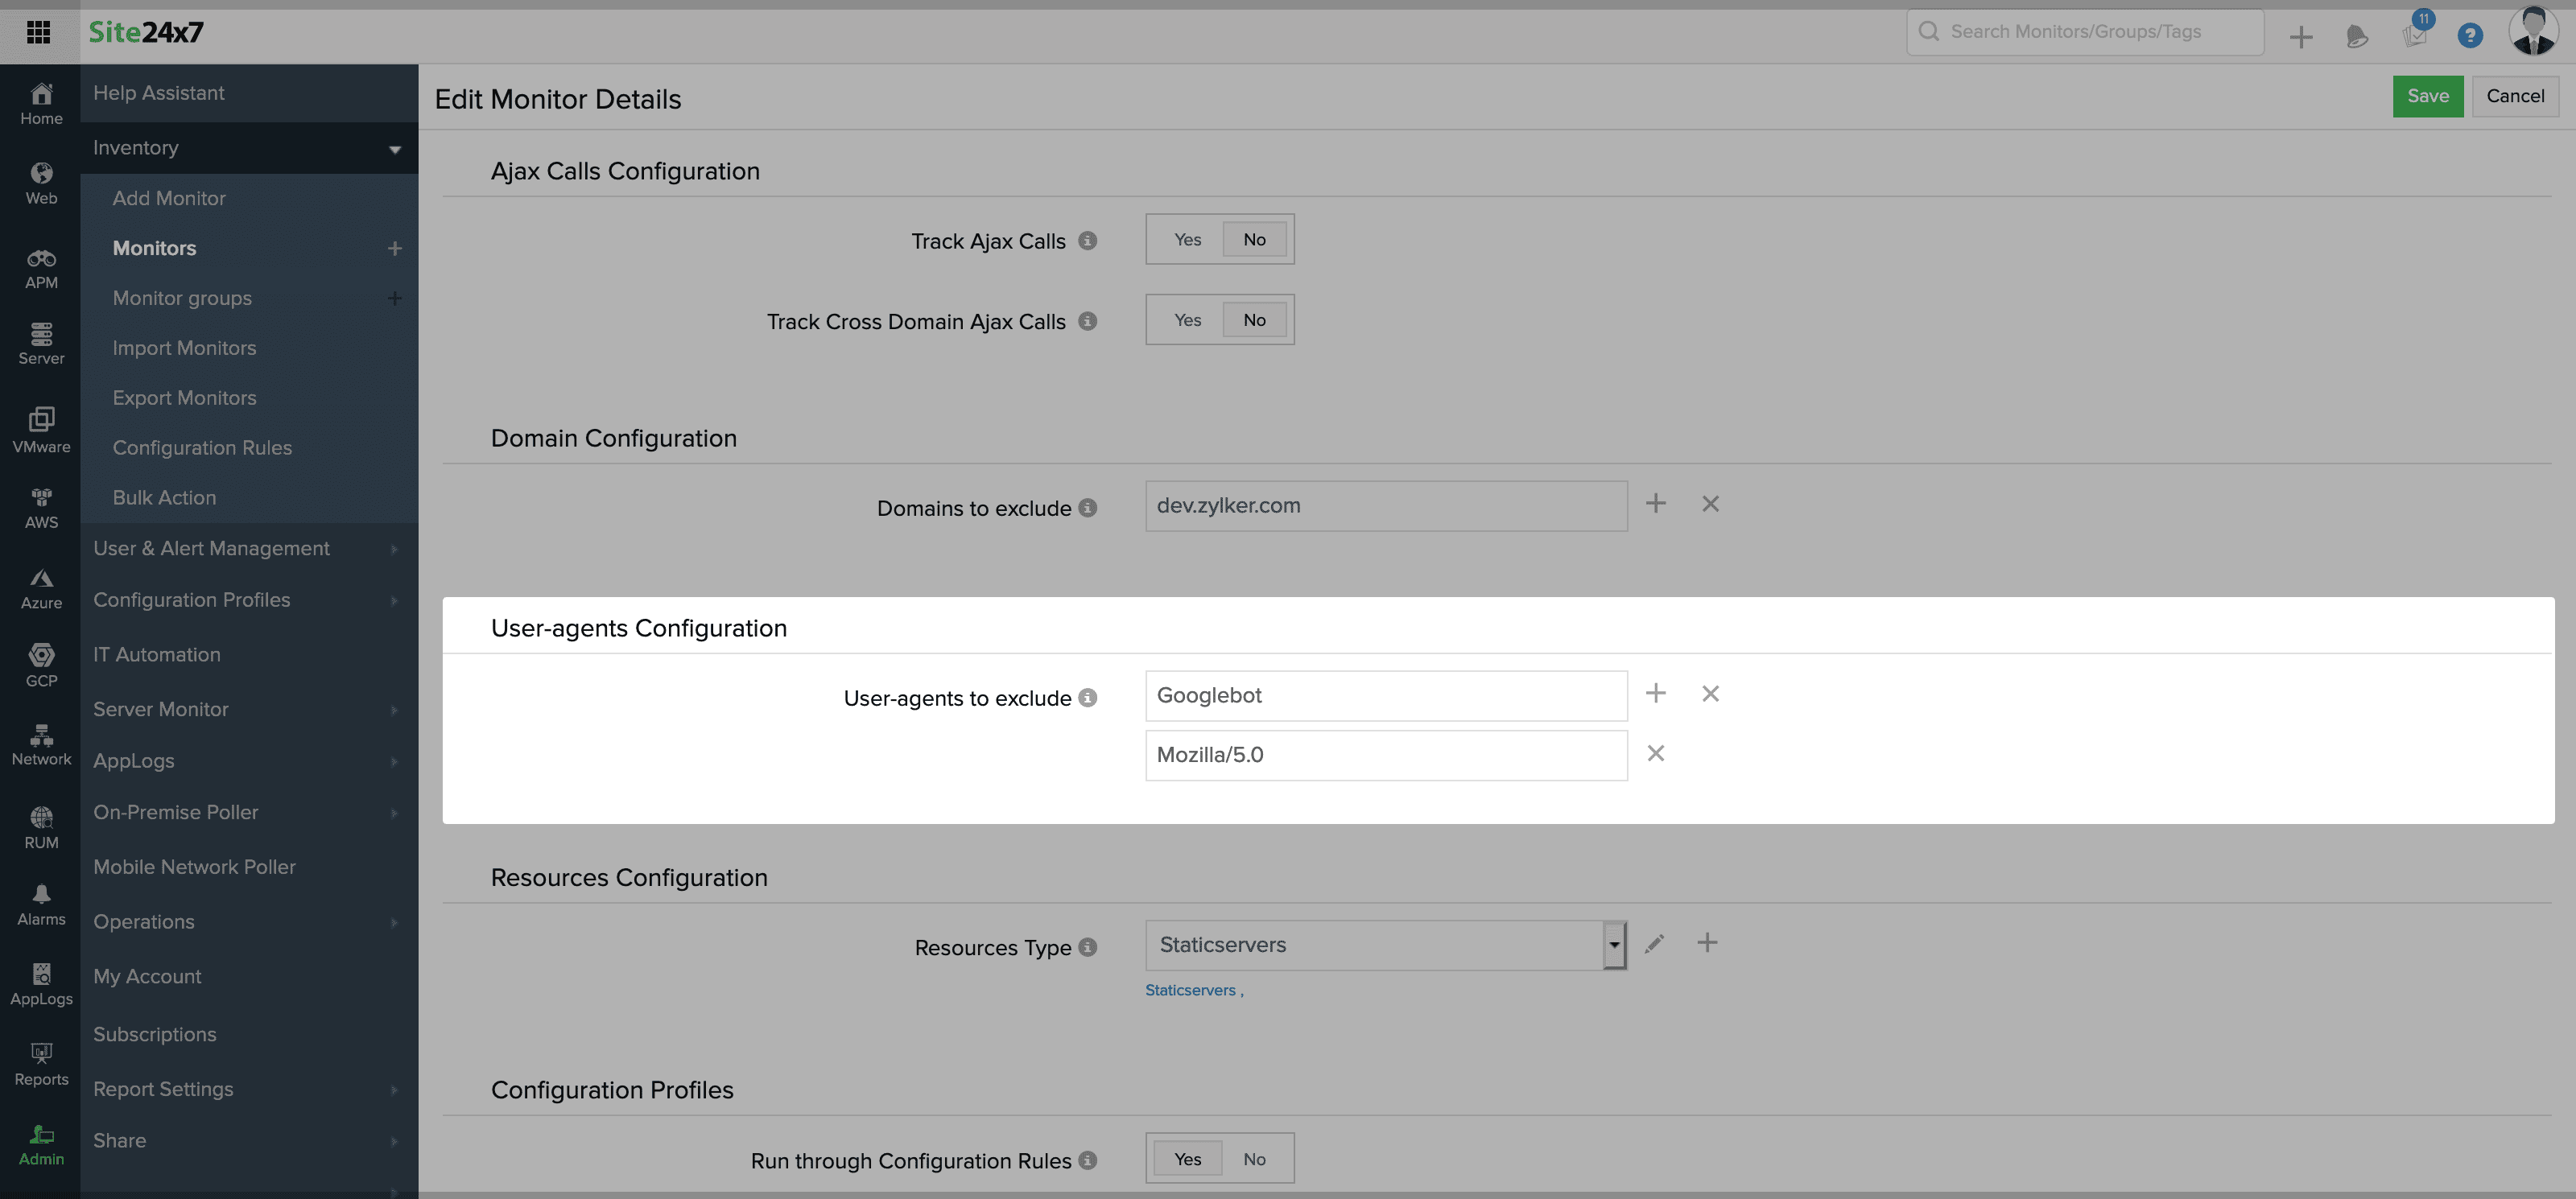Add another domain to exclude
This screenshot has width=2576, height=1199.
click(x=1656, y=503)
